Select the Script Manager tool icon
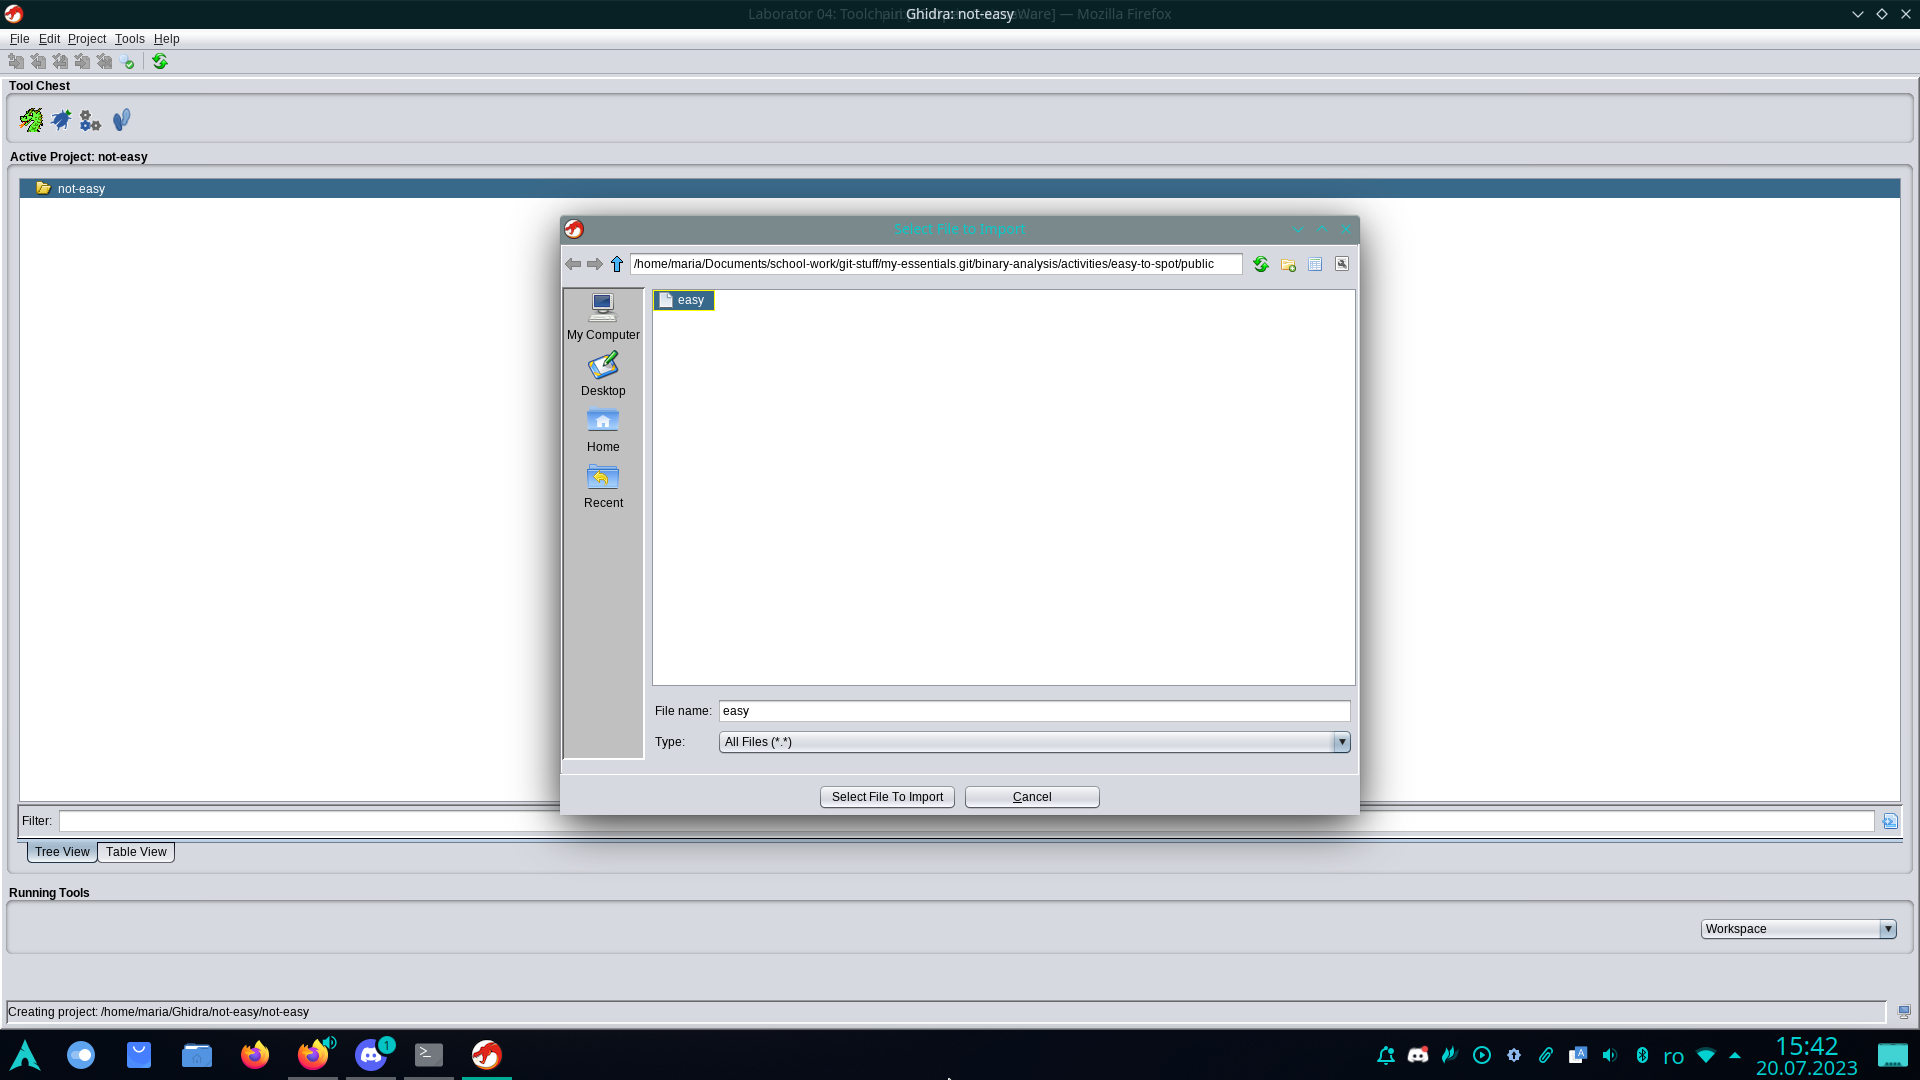 click(x=90, y=120)
